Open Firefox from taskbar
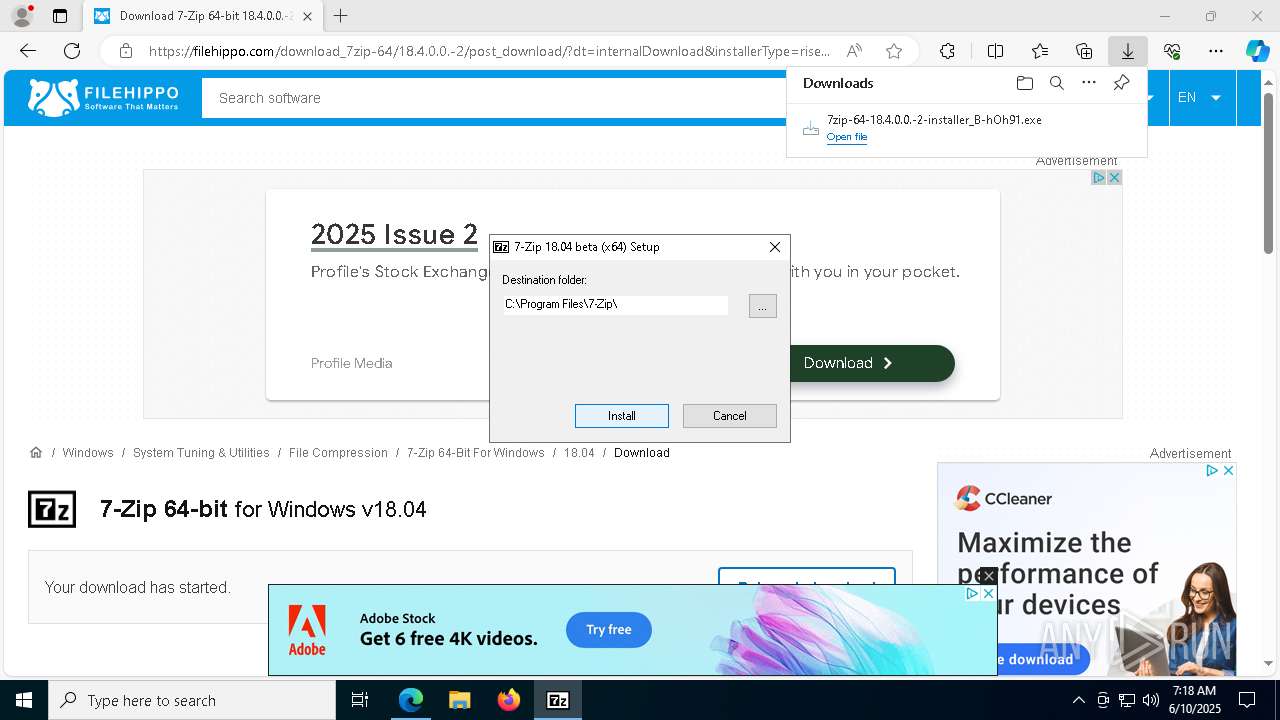 click(x=508, y=700)
